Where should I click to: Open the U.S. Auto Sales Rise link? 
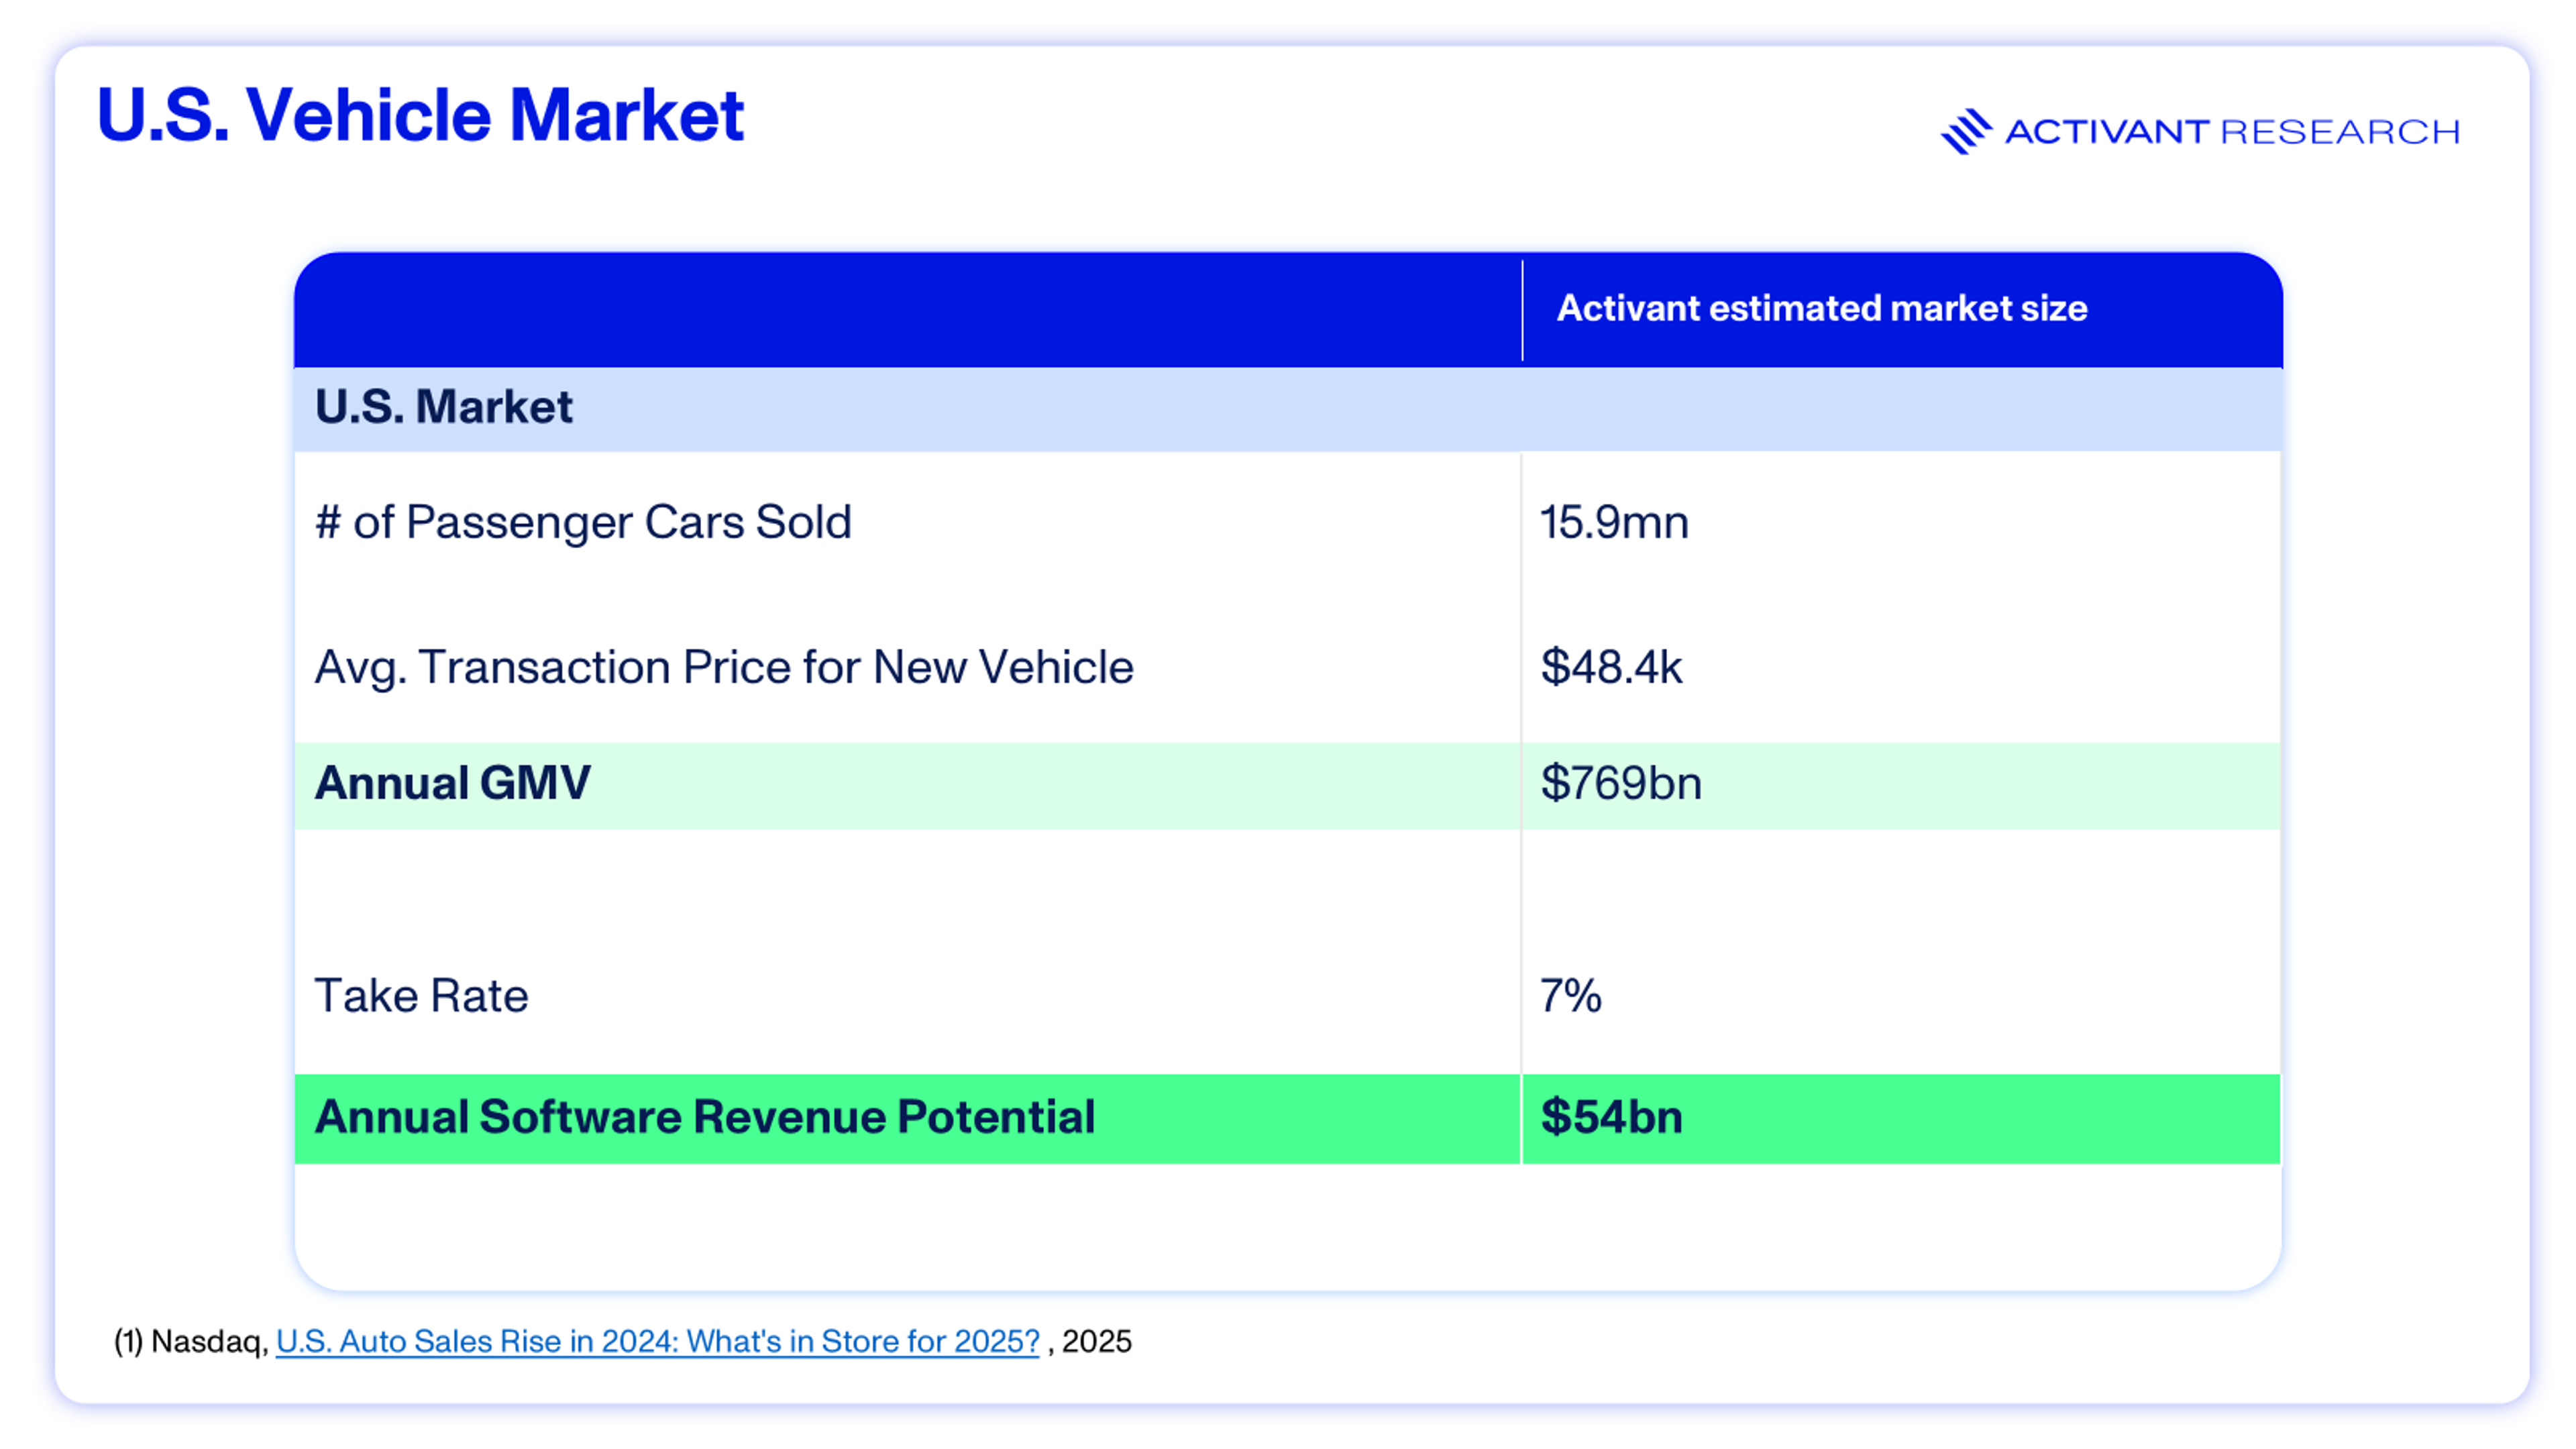tap(657, 1341)
